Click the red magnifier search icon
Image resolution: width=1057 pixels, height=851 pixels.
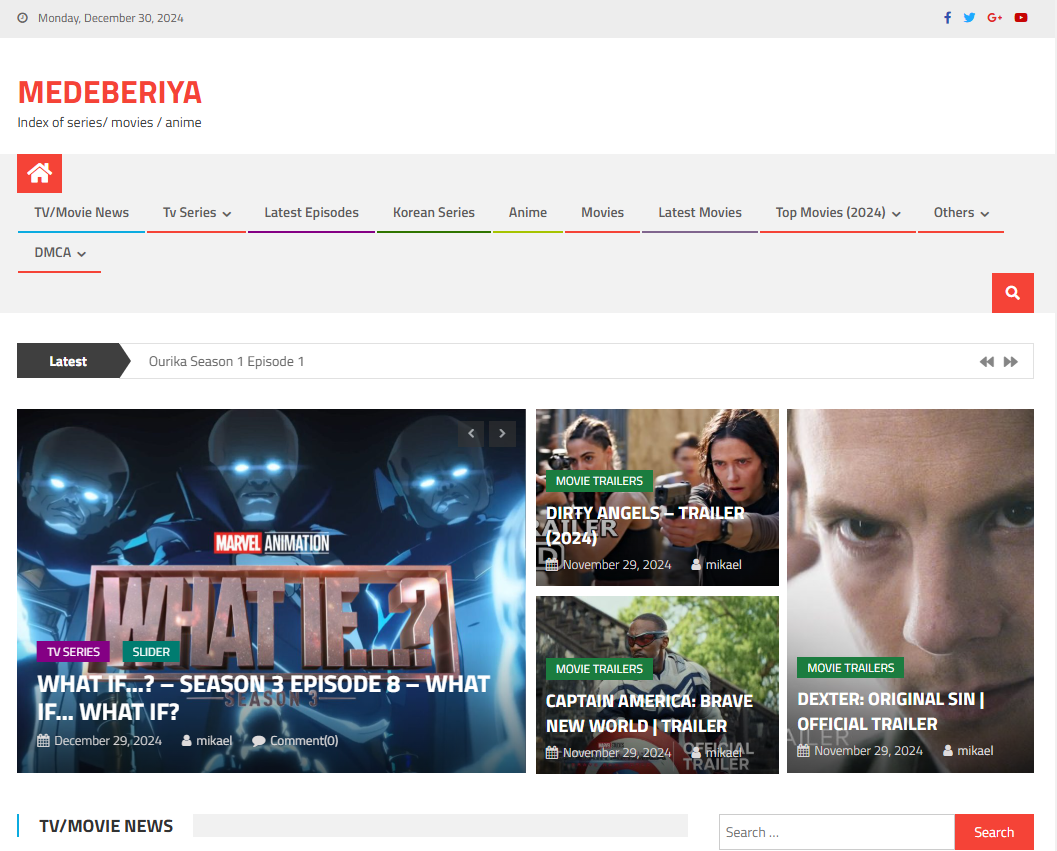[x=1012, y=293]
